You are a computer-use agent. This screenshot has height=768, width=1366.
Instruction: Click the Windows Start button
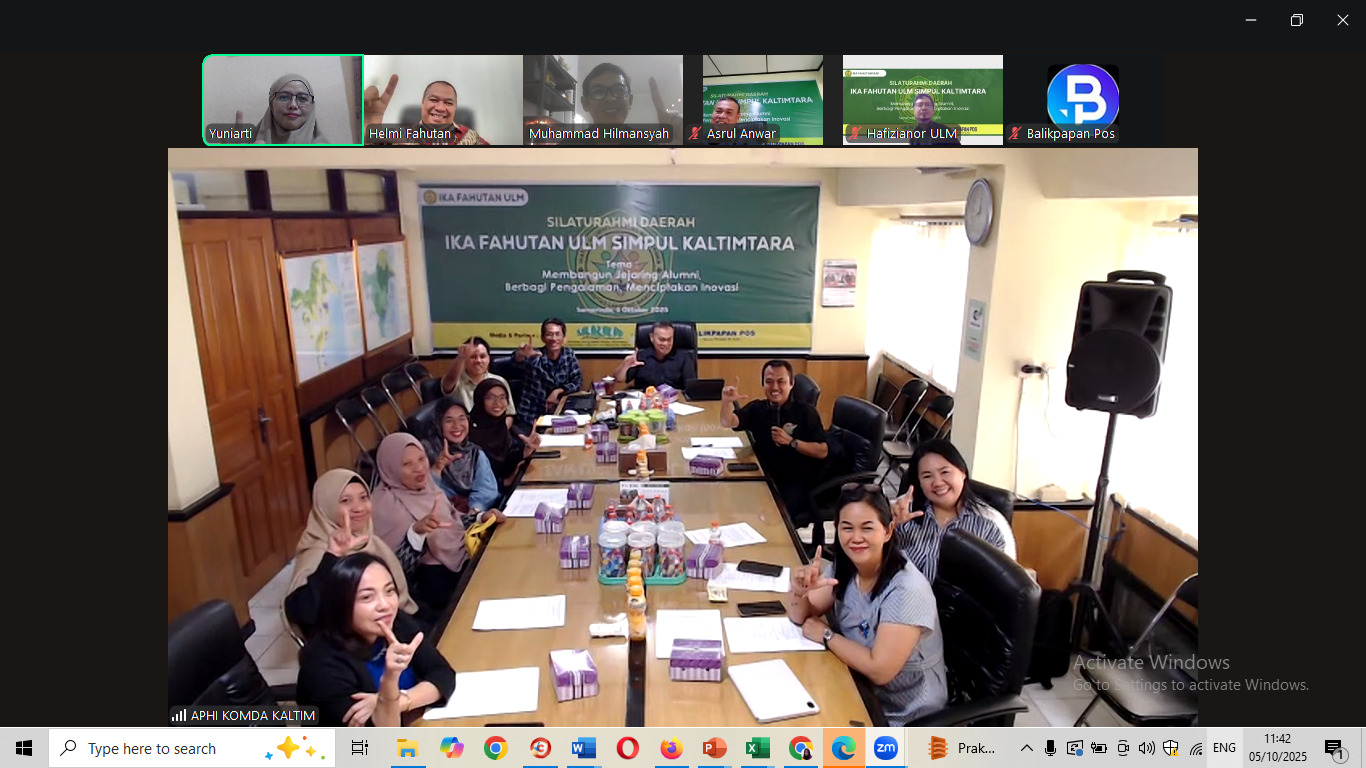[x=24, y=748]
